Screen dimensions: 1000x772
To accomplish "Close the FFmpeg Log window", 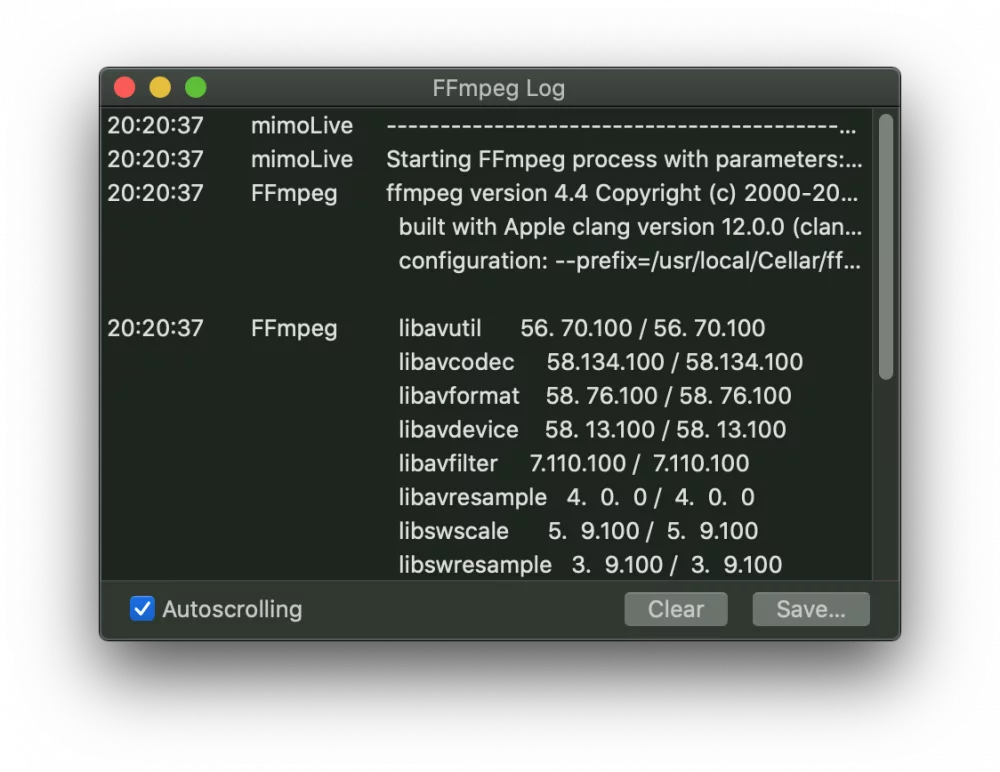I will (124, 87).
